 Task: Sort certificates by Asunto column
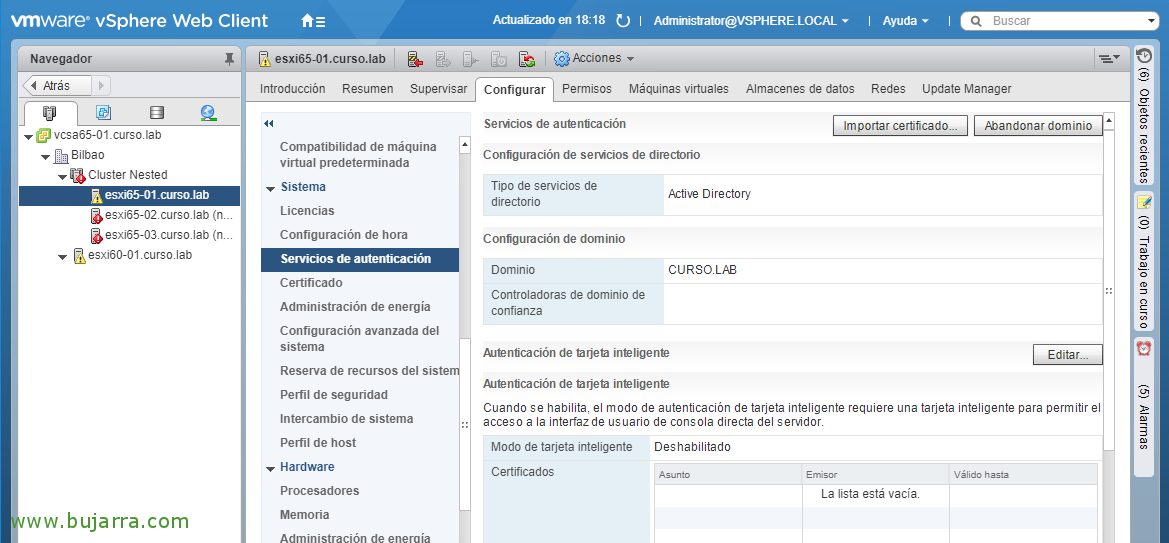click(x=728, y=474)
